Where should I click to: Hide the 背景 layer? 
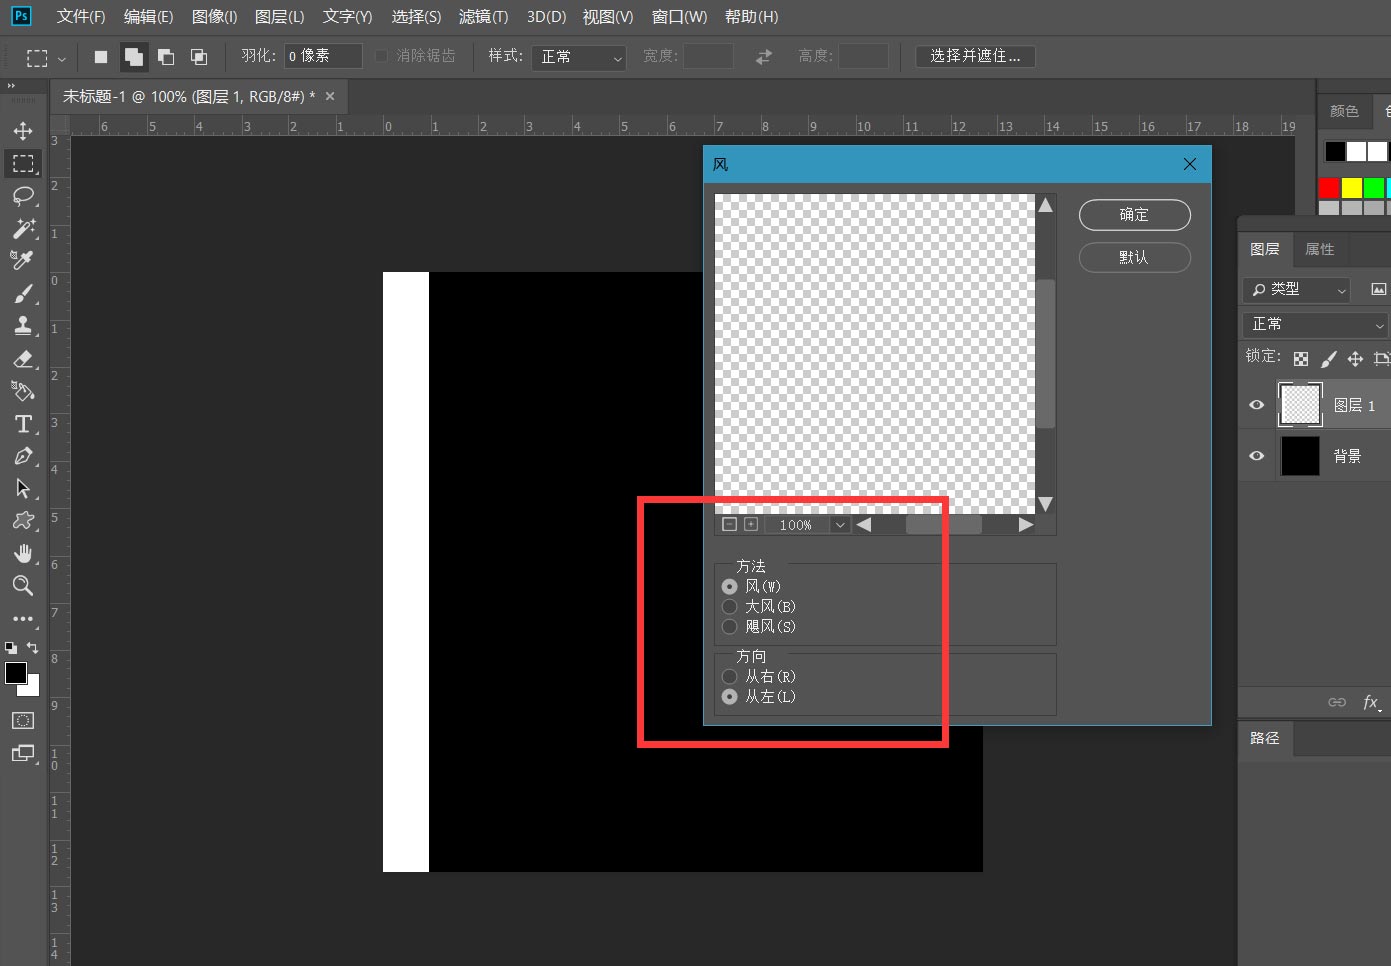pyautogui.click(x=1257, y=456)
